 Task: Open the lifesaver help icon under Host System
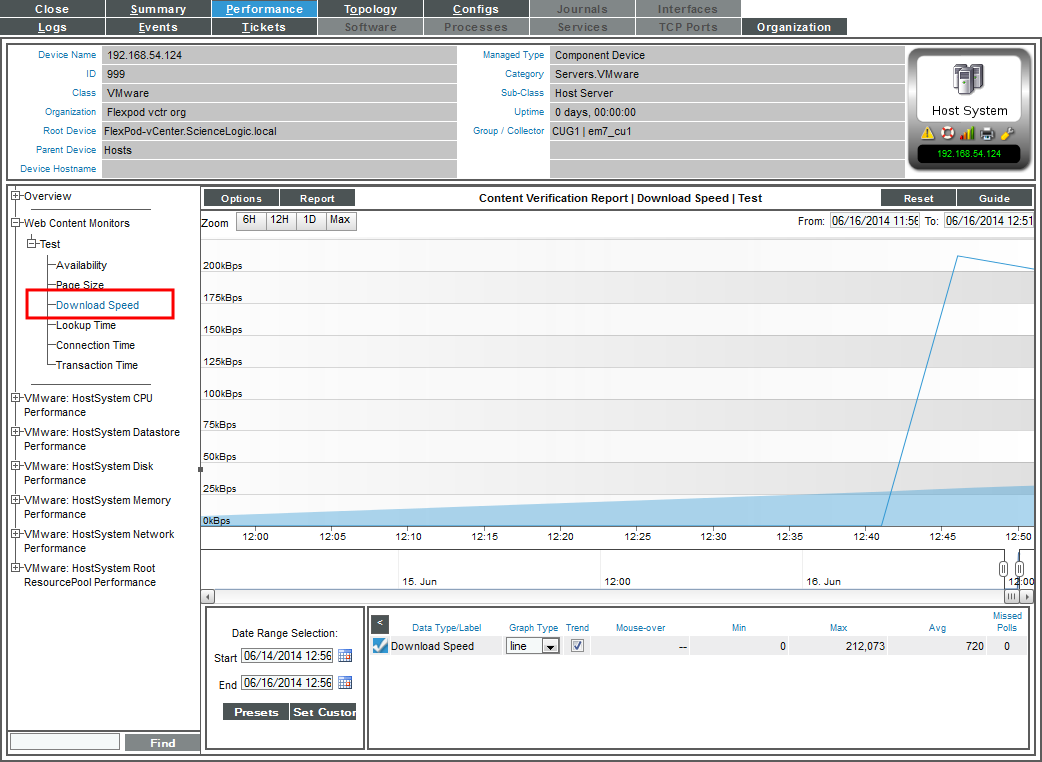(947, 132)
